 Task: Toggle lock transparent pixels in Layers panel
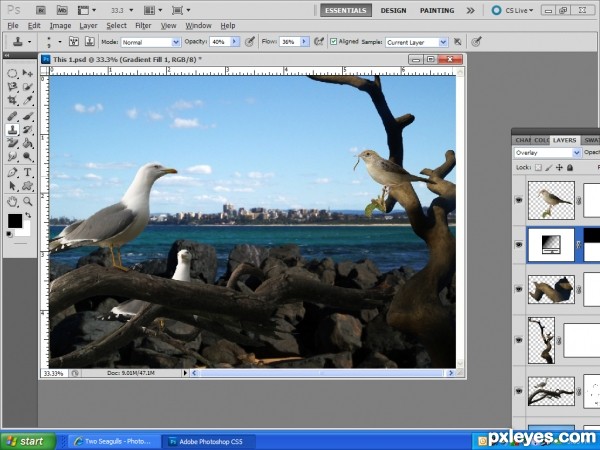click(538, 168)
